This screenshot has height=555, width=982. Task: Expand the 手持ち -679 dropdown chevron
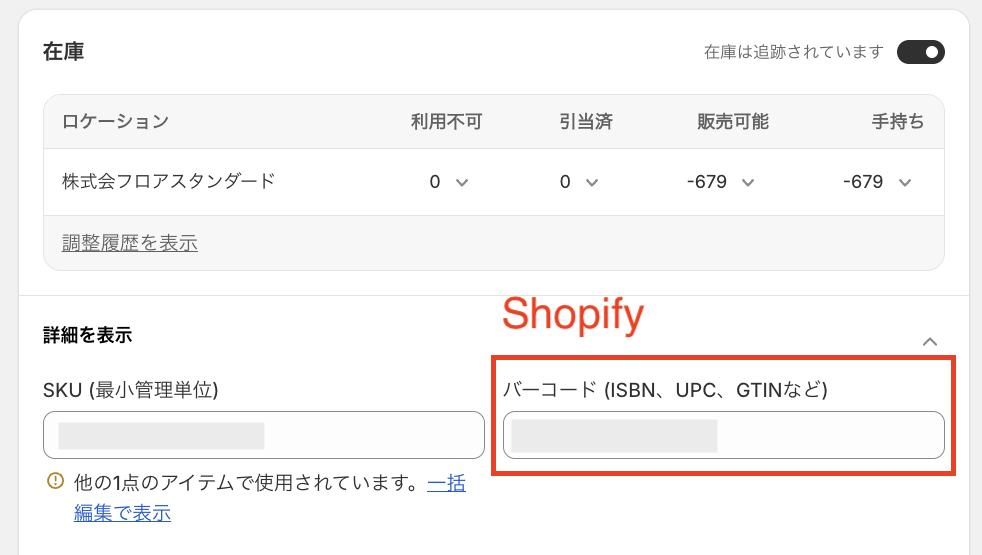tap(905, 183)
